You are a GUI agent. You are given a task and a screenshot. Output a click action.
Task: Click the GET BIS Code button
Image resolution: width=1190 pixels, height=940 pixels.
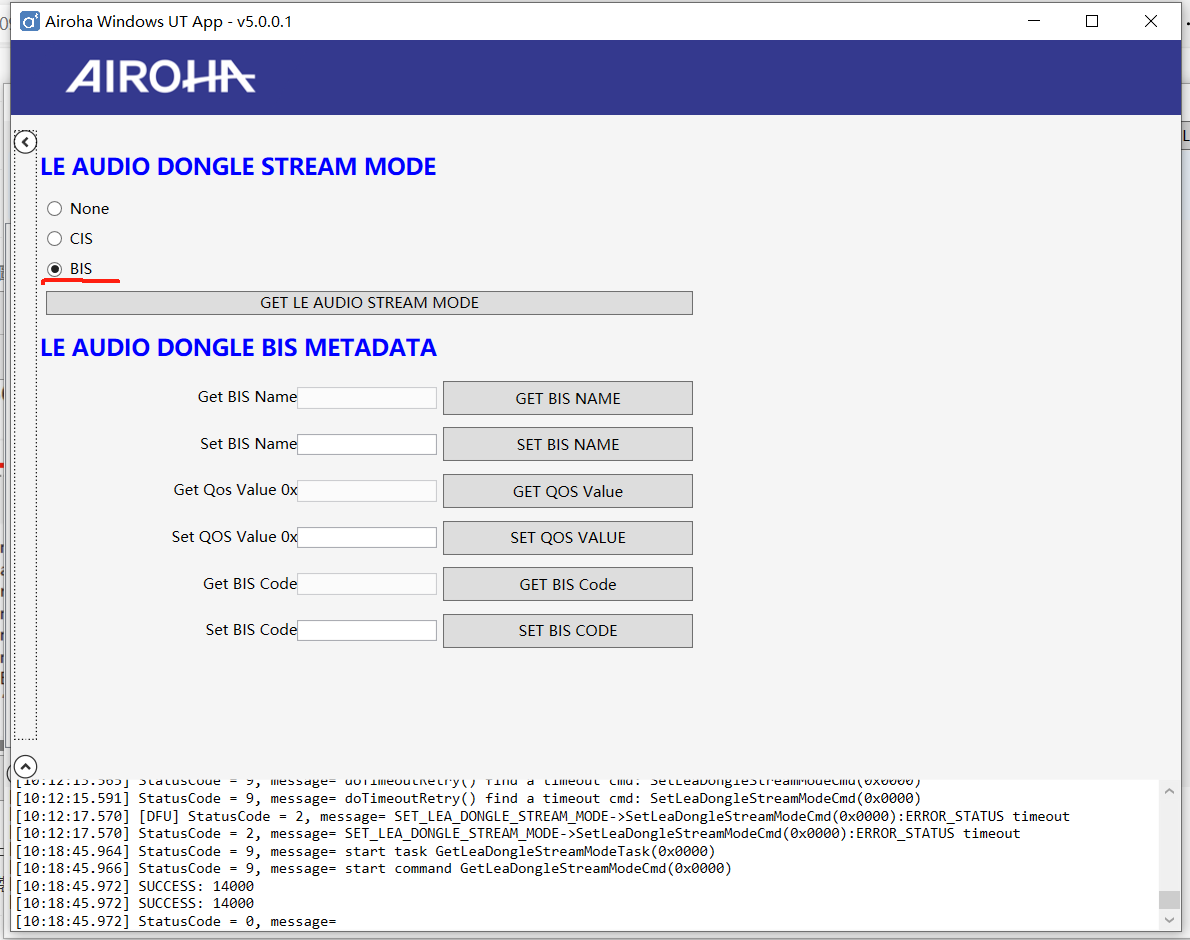568,585
